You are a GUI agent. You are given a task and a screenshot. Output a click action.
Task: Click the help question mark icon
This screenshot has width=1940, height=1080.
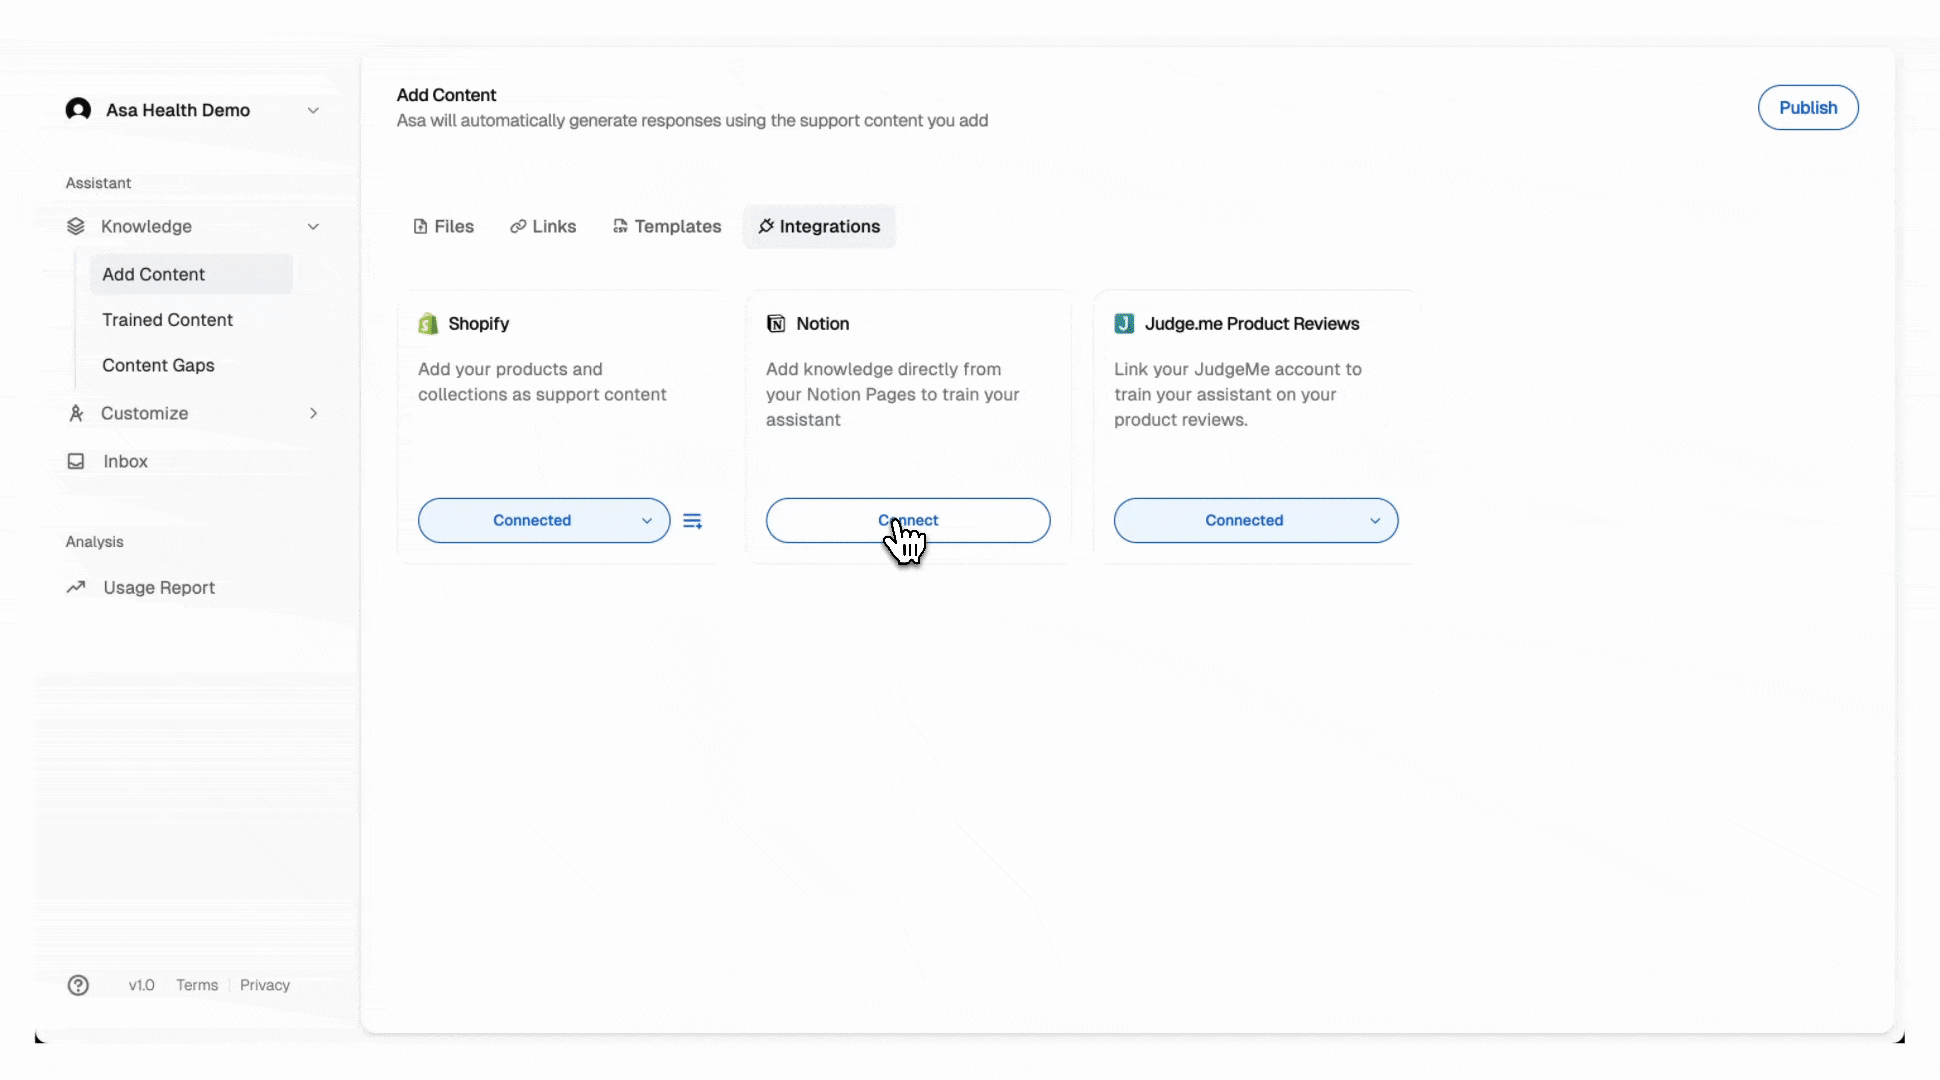coord(78,985)
